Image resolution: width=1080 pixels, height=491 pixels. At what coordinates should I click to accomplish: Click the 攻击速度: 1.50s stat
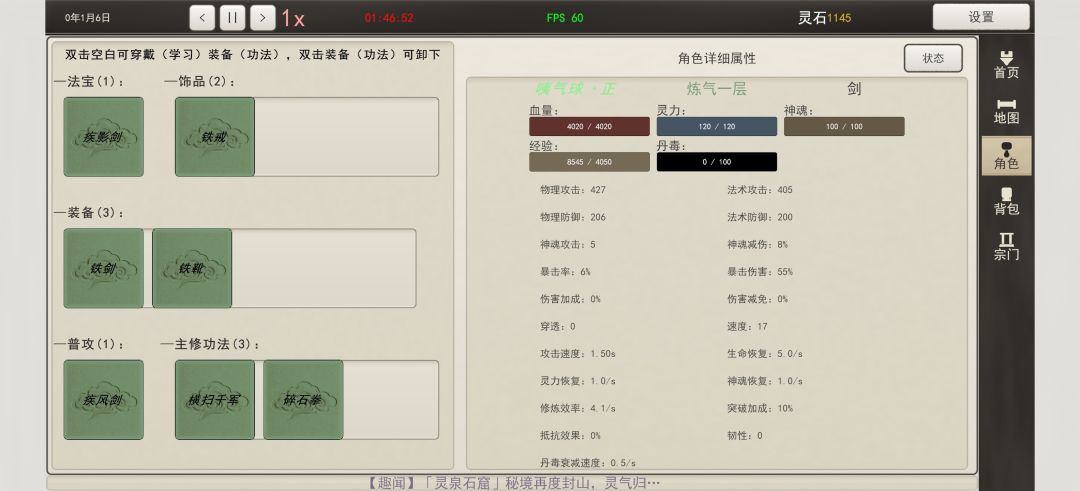pos(578,353)
